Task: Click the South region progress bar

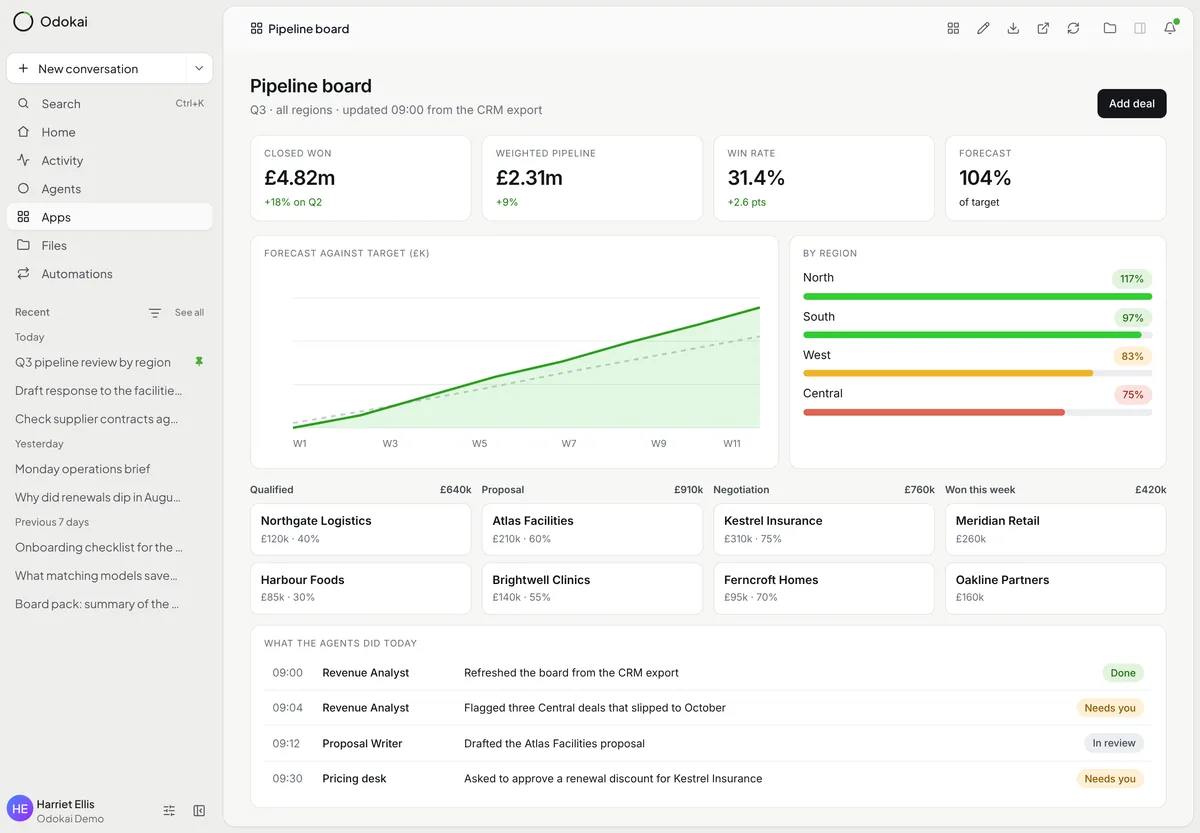Action: pyautogui.click(x=977, y=335)
